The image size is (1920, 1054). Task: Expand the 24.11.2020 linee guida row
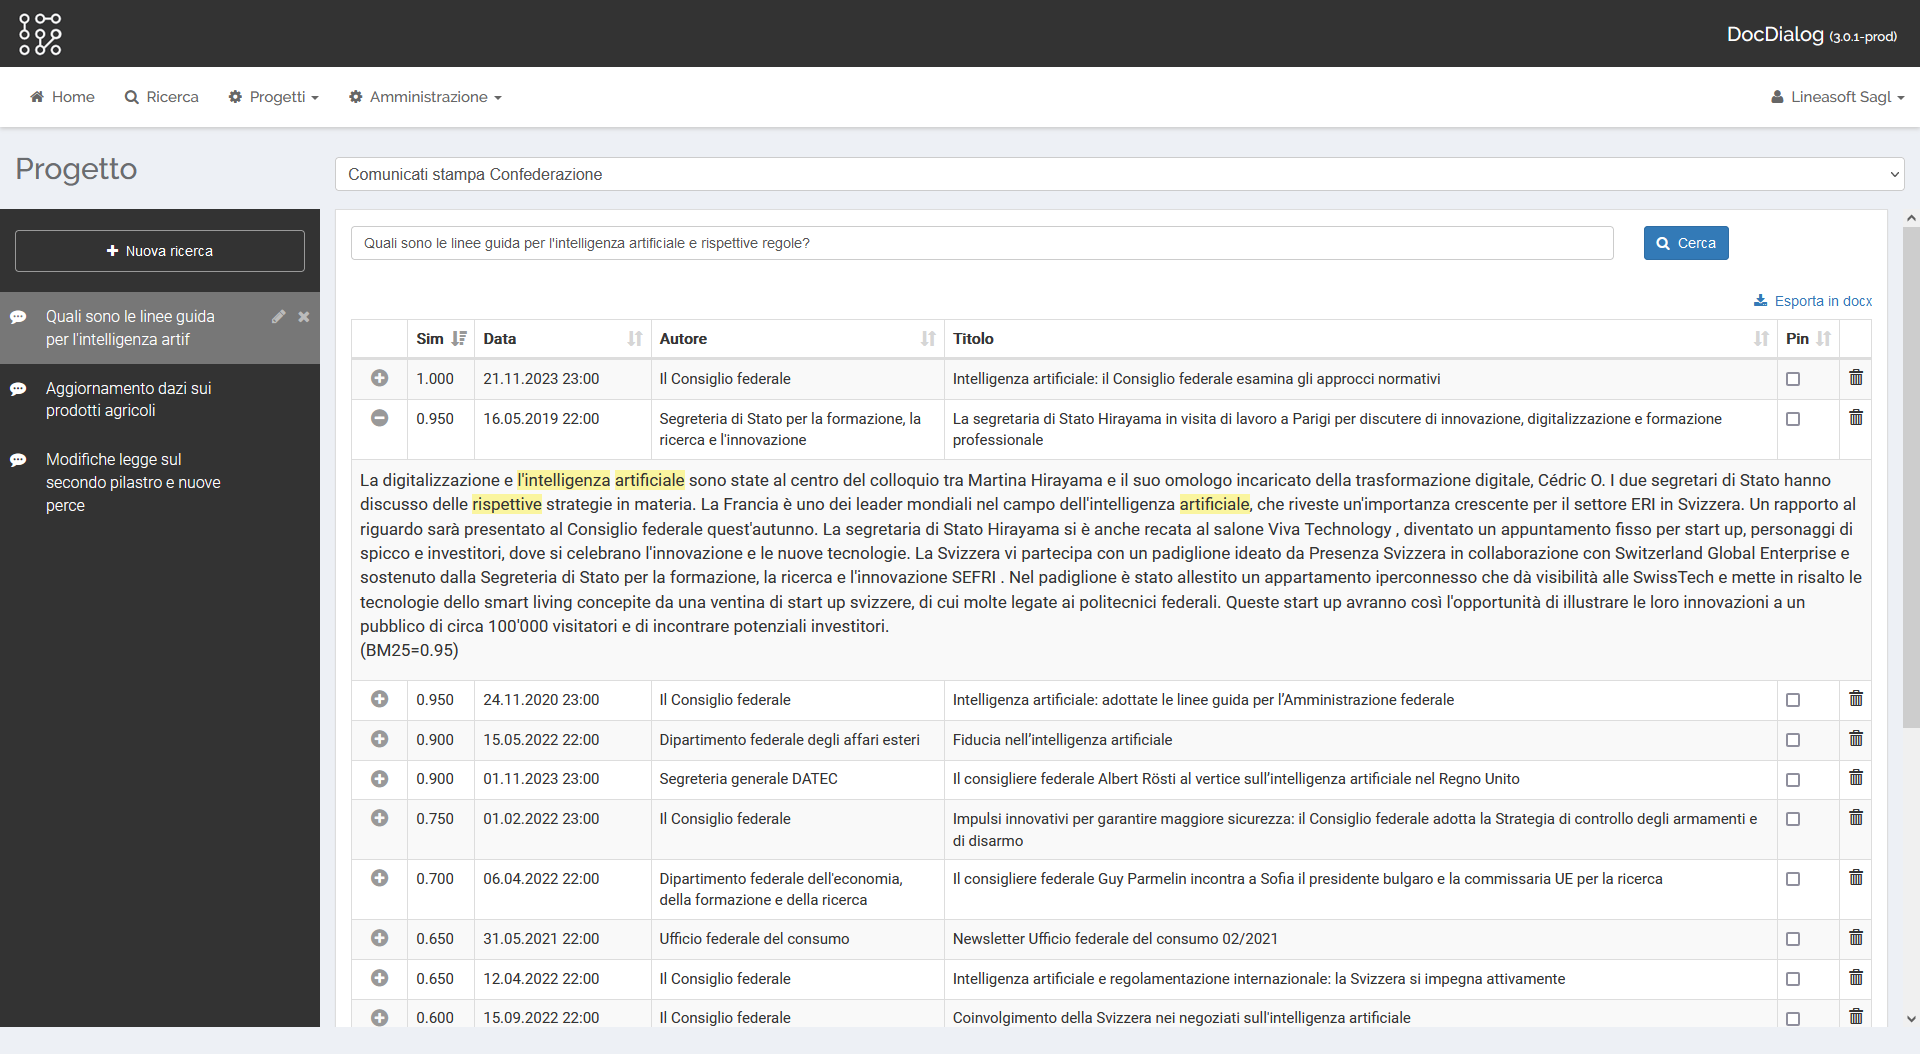[380, 699]
